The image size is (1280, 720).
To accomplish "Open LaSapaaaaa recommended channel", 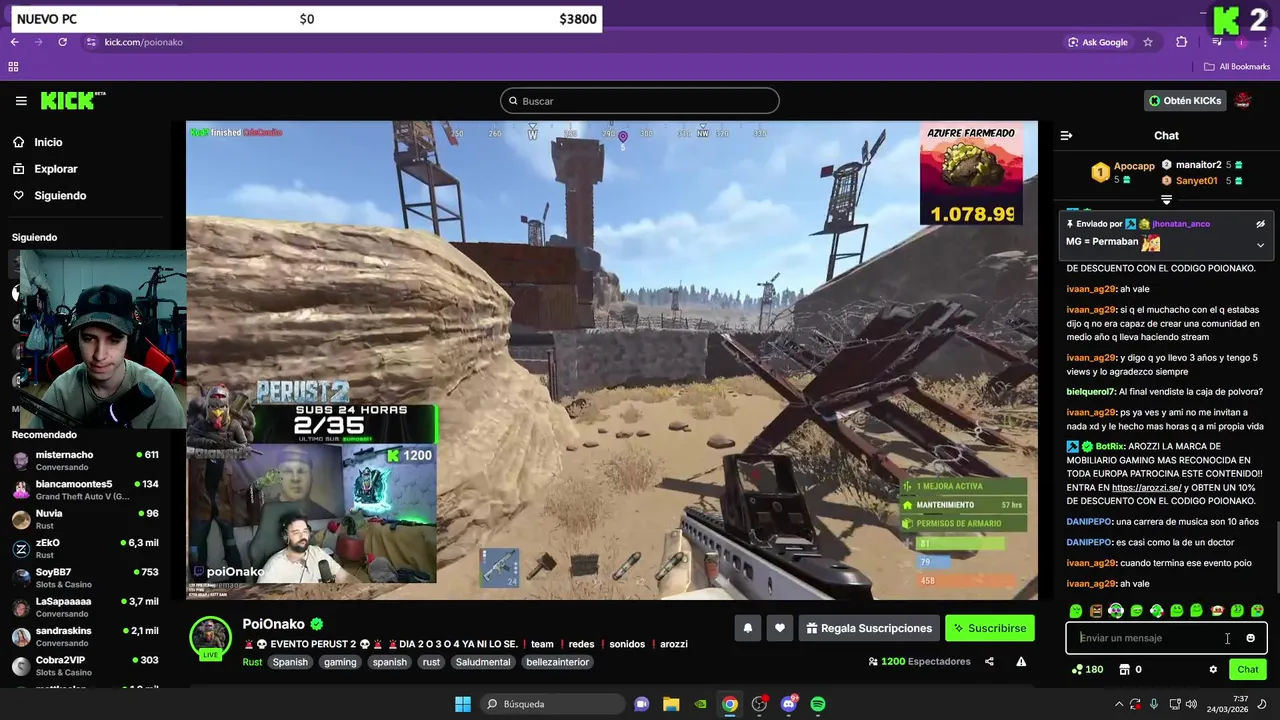I will click(x=85, y=607).
